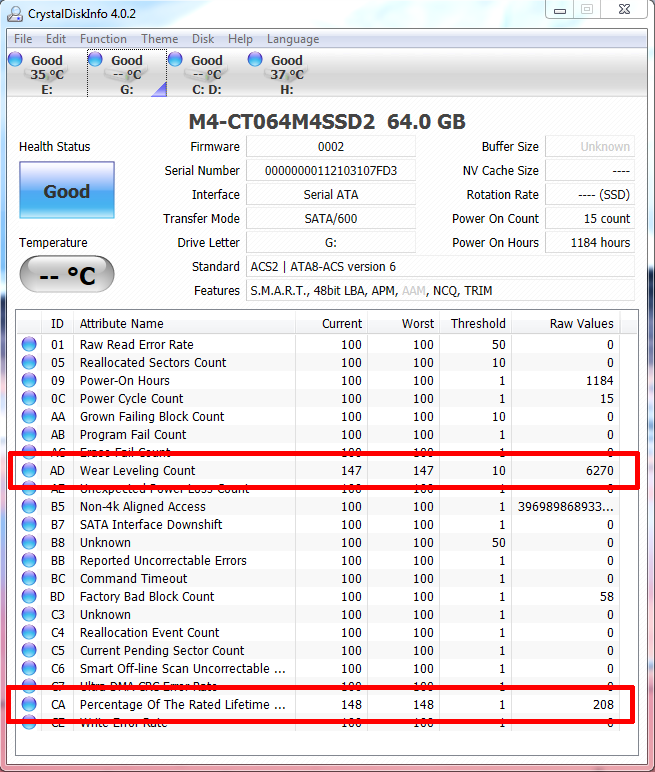Screen dimensions: 655x772
Task: Click the blue status orb for disk H:
Action: pyautogui.click(x=255, y=60)
